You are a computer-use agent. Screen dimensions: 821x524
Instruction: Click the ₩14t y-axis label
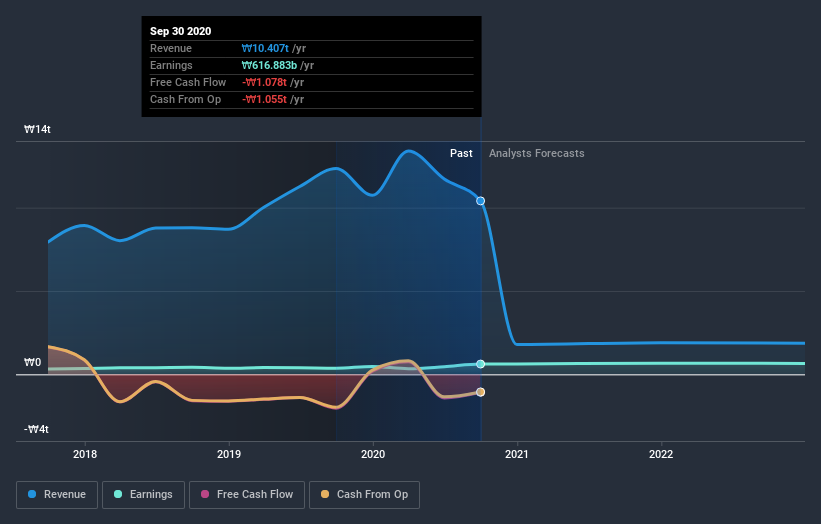pos(37,129)
